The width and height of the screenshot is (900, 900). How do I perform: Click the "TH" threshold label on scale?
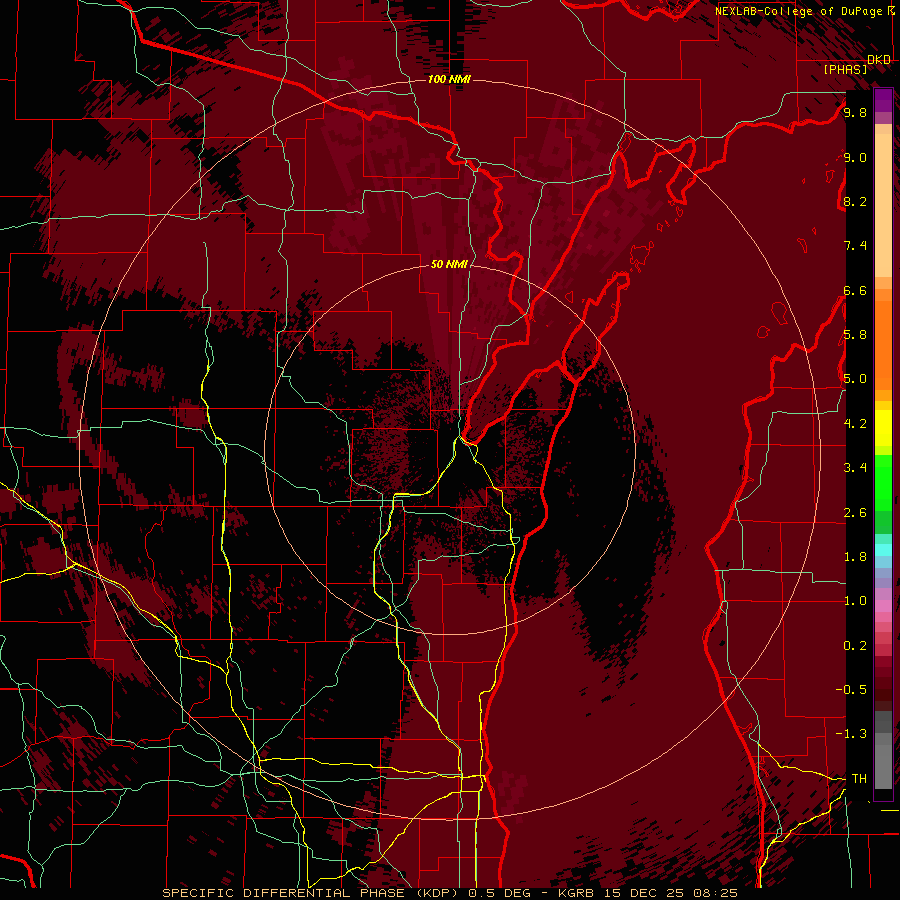859,779
